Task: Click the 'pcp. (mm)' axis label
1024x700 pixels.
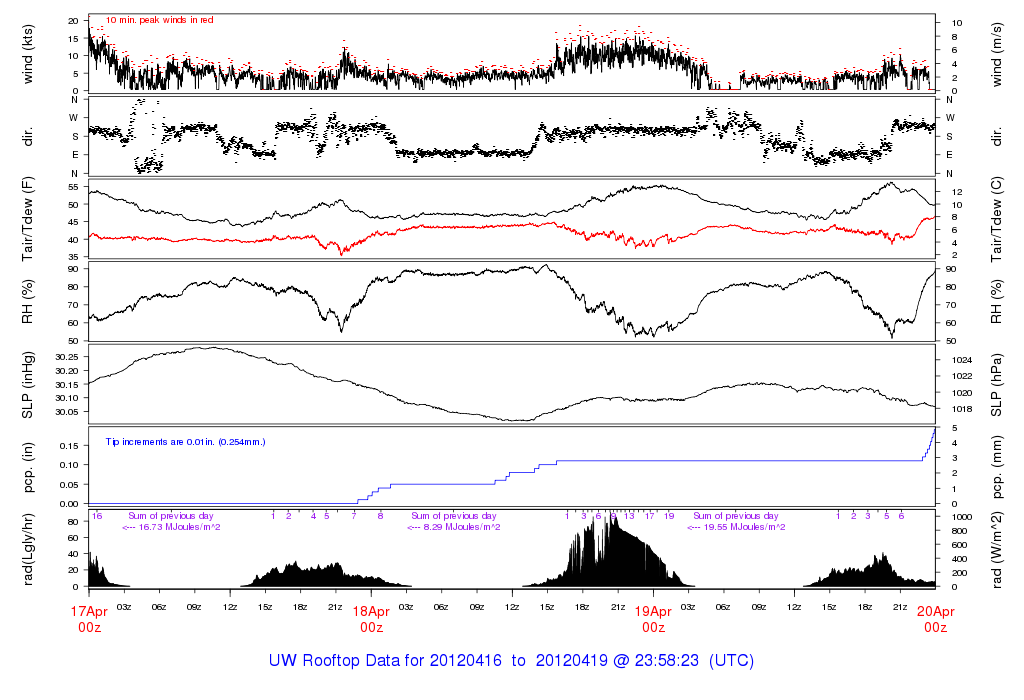Action: 997,468
